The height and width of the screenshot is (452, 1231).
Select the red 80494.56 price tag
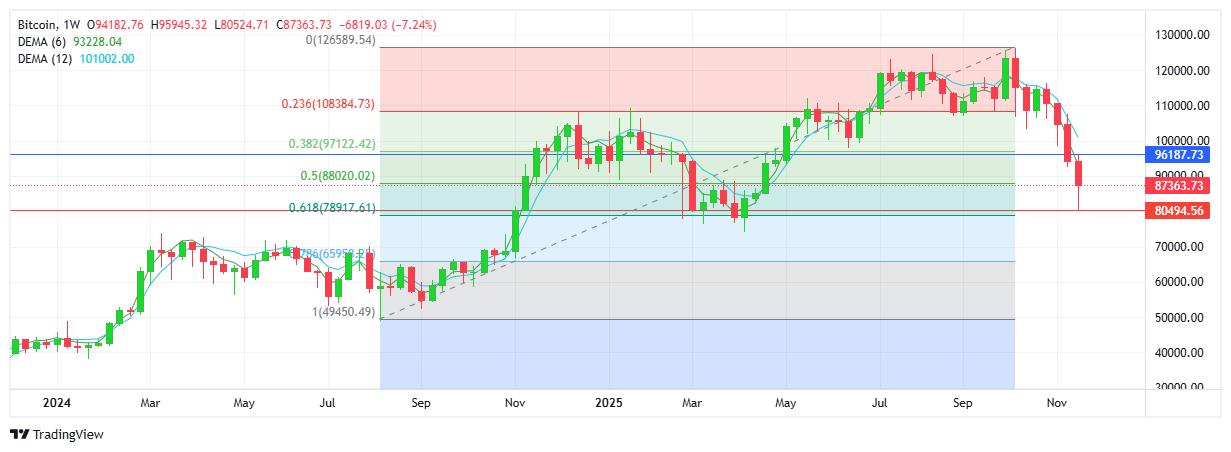pyautogui.click(x=1180, y=210)
